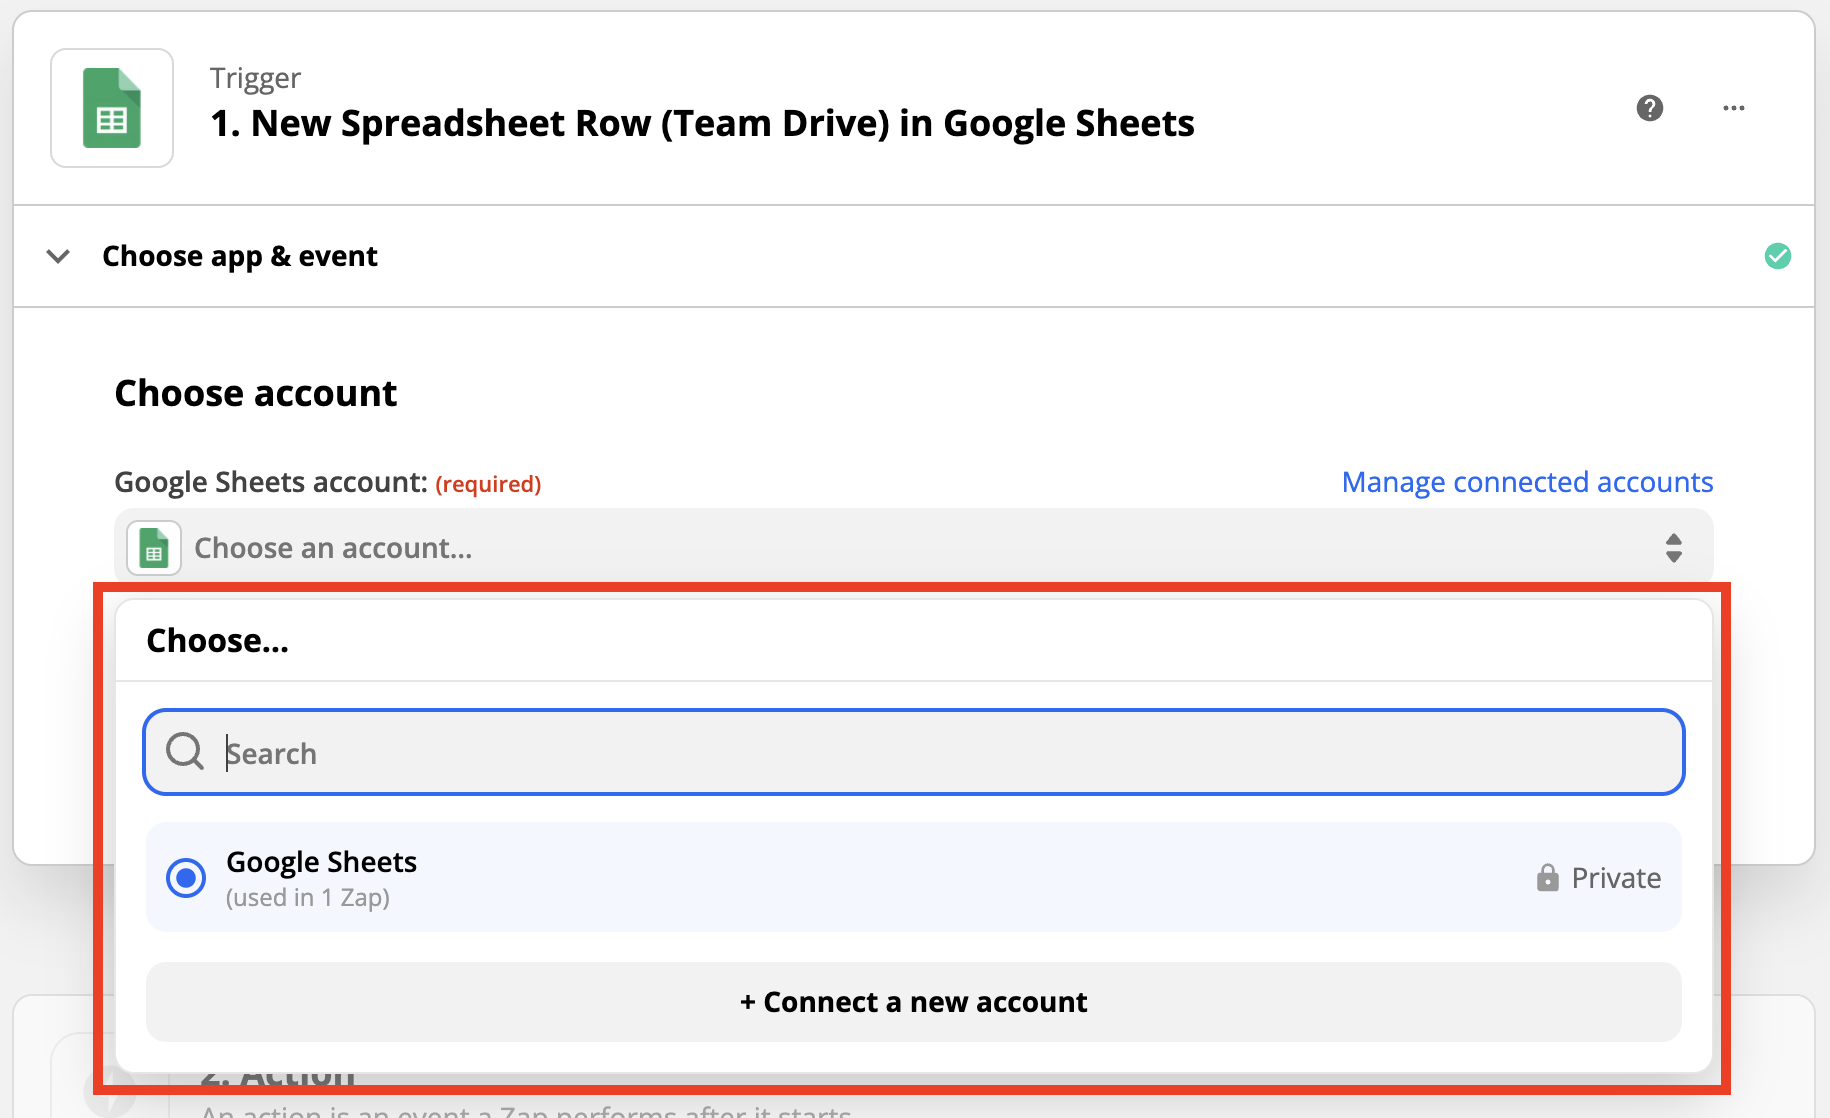Collapse the Choose app & event section

59,256
